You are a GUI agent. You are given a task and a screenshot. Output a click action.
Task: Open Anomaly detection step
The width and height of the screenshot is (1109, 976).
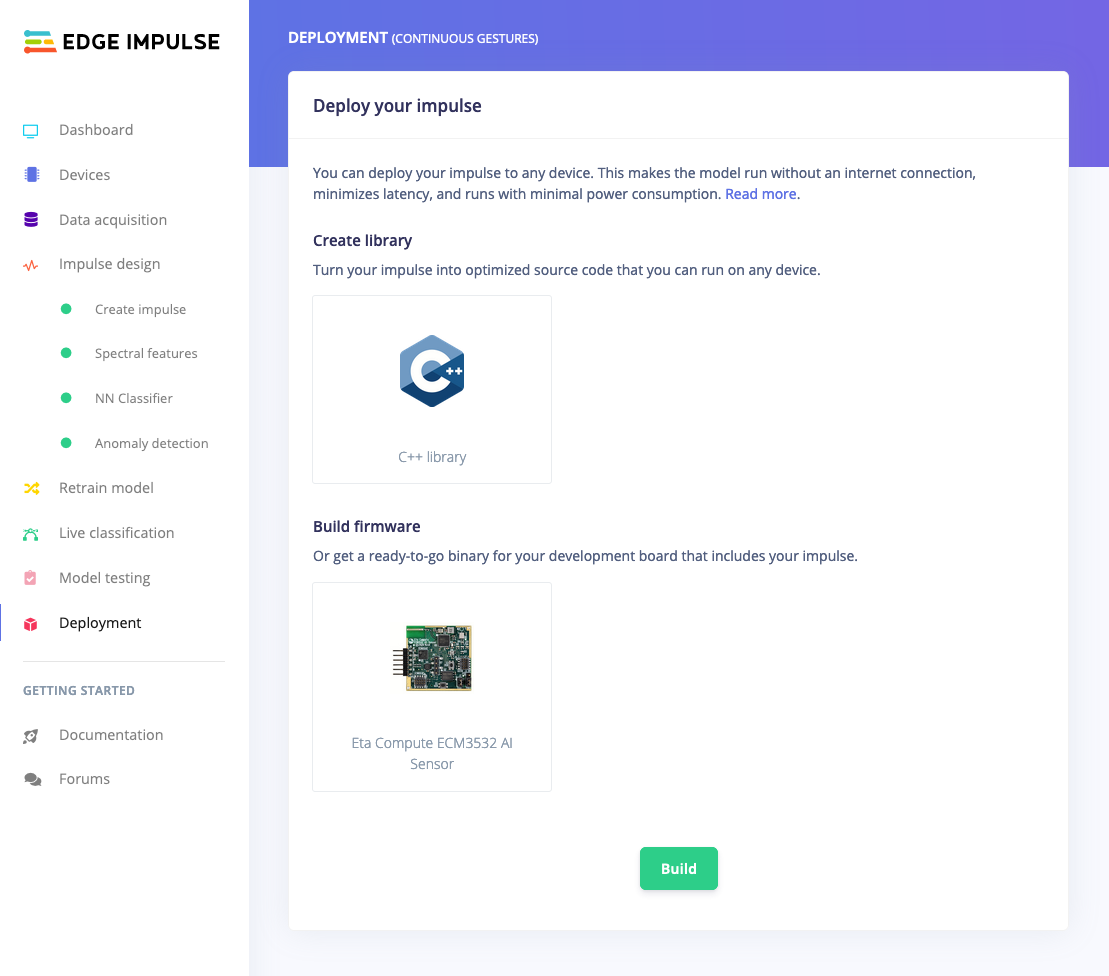(151, 443)
